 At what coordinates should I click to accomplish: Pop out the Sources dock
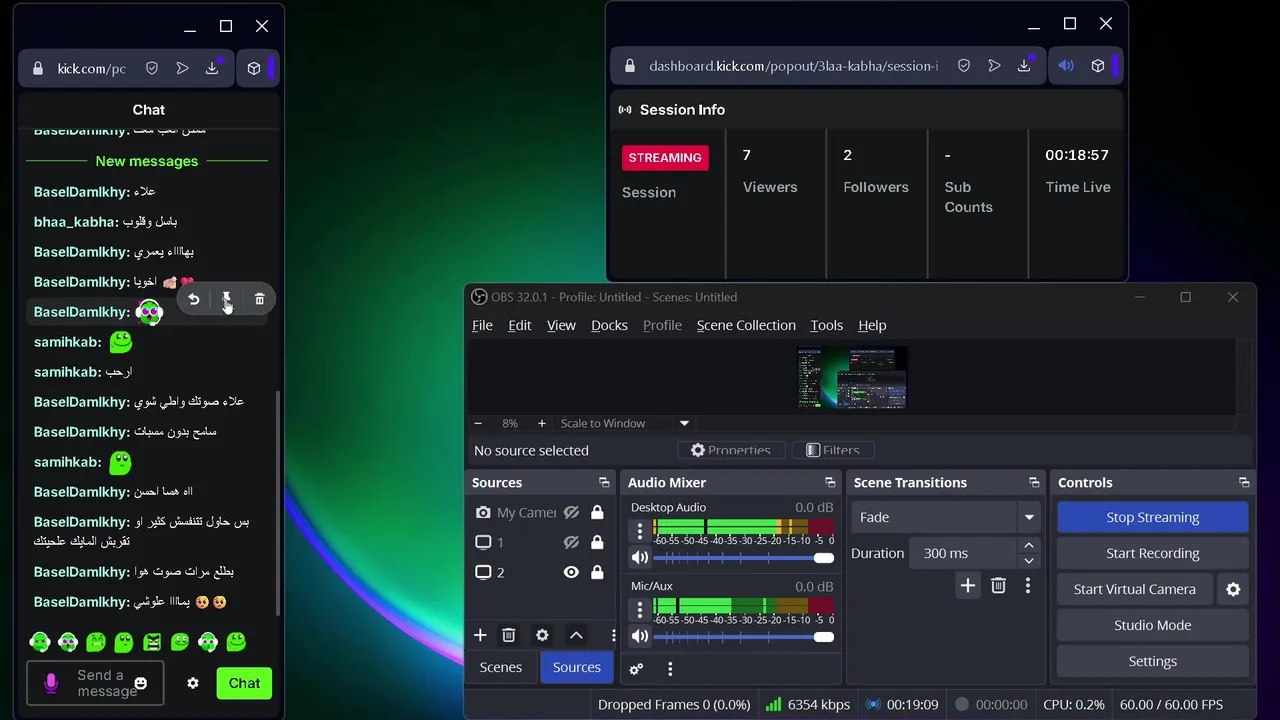[x=604, y=483]
